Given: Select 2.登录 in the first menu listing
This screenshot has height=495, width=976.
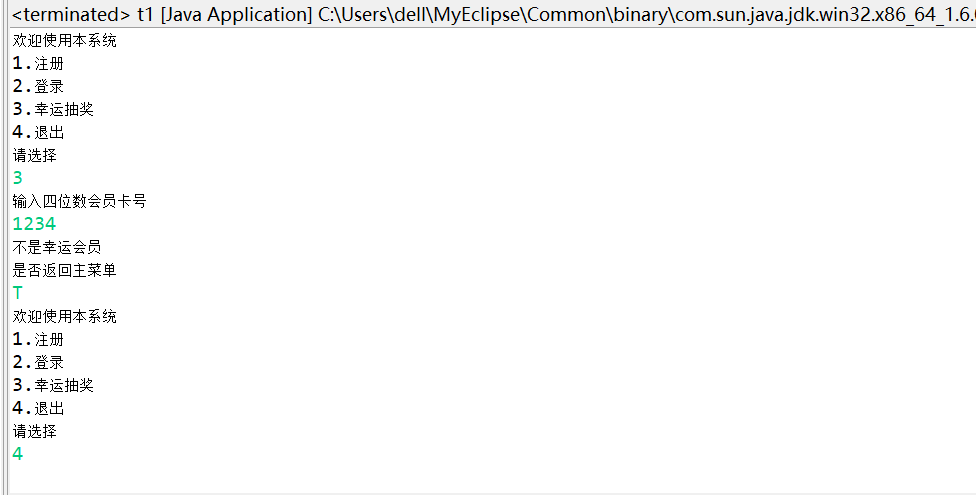Looking at the screenshot, I should pos(39,87).
